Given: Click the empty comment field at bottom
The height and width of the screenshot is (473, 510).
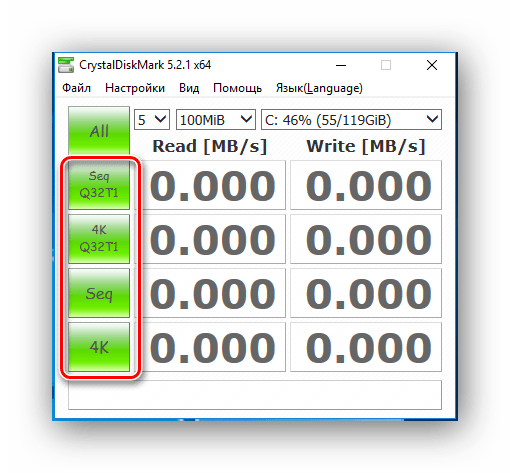Looking at the screenshot, I should (255, 395).
